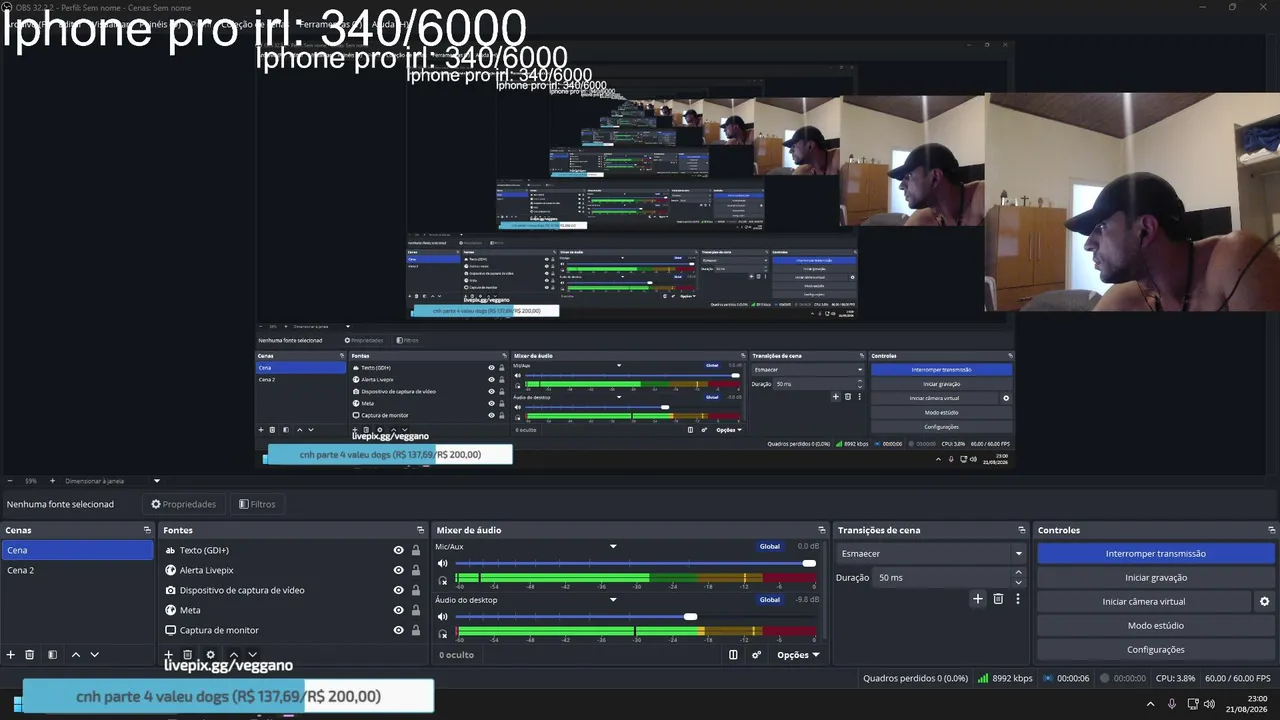Hide the Texto (GDI+) source
Screen dimensions: 1280x720
click(x=399, y=550)
